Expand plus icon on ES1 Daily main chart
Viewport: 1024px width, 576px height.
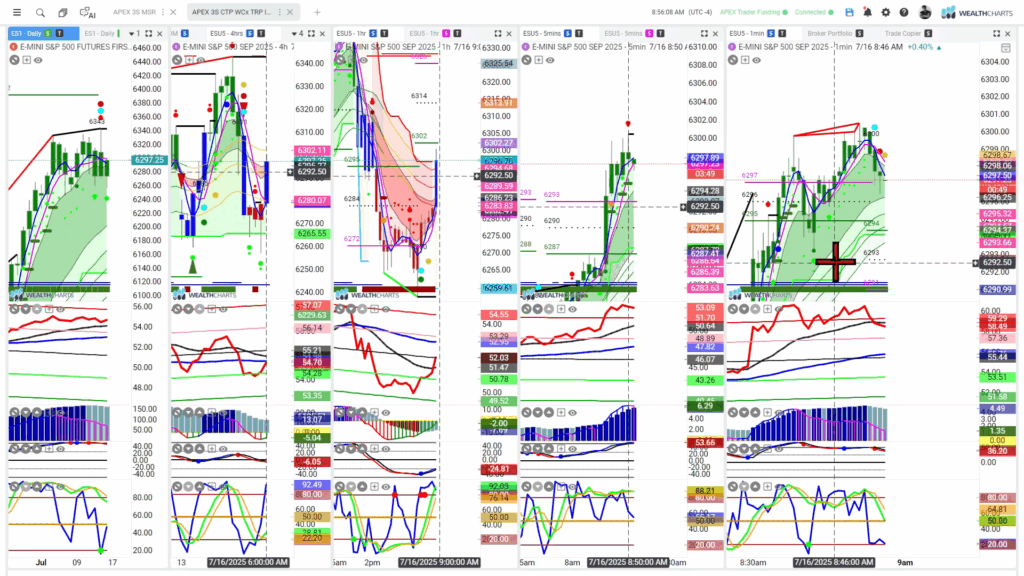click(x=26, y=60)
